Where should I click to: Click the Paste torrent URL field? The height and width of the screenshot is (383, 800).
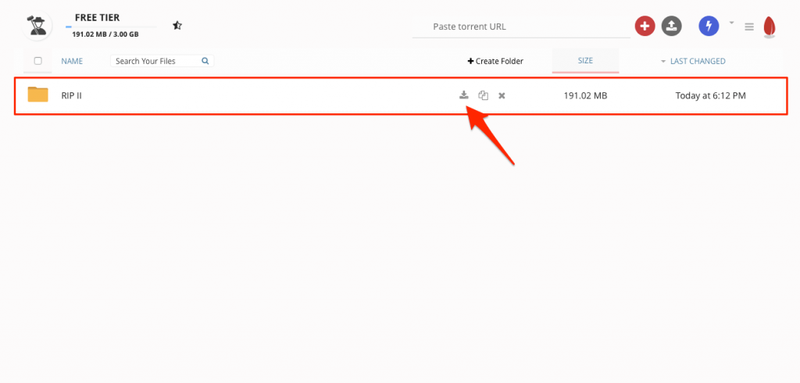(x=521, y=27)
